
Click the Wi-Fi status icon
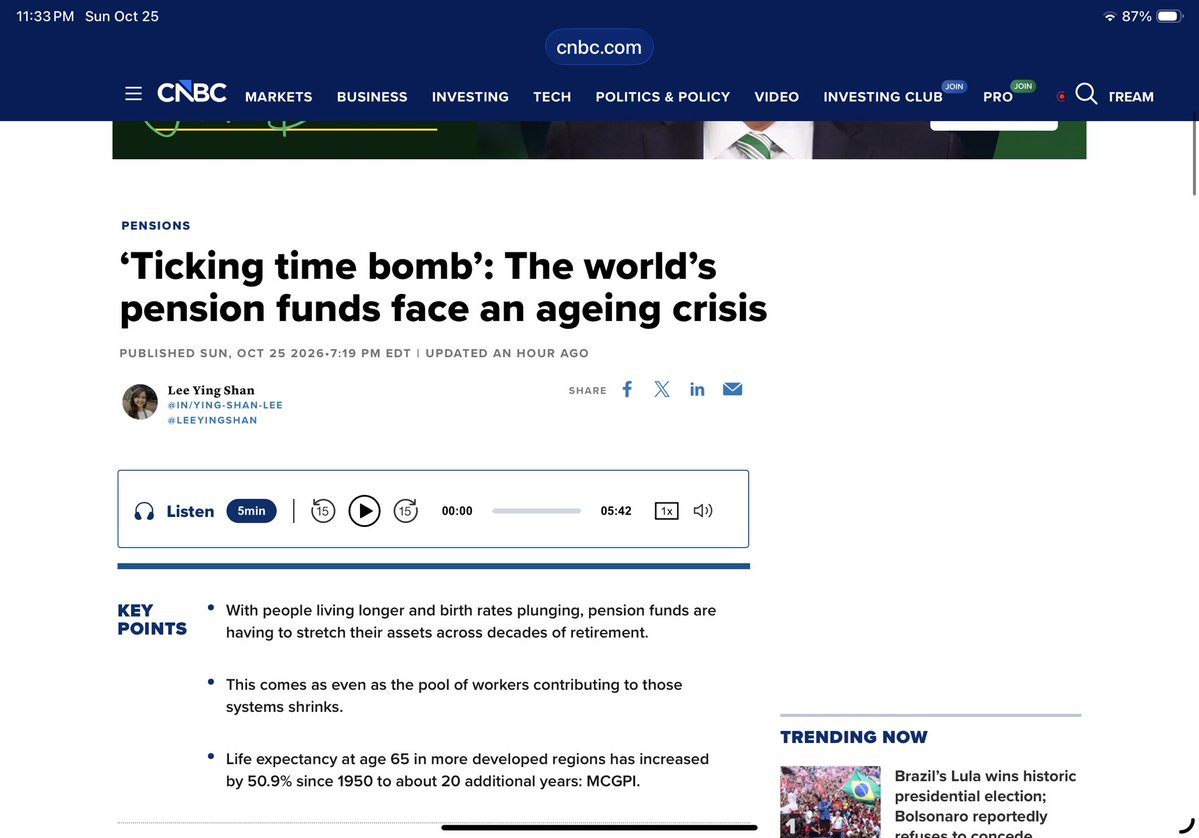click(1110, 17)
